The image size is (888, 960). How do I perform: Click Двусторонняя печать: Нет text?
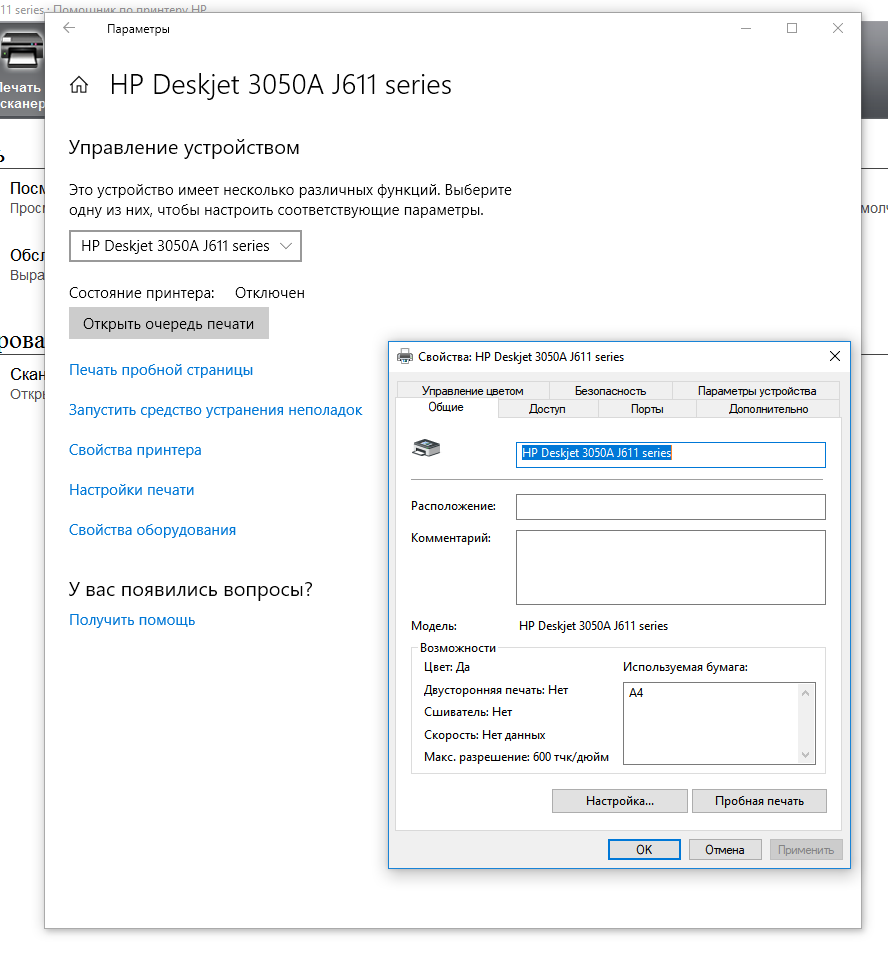pos(495,690)
